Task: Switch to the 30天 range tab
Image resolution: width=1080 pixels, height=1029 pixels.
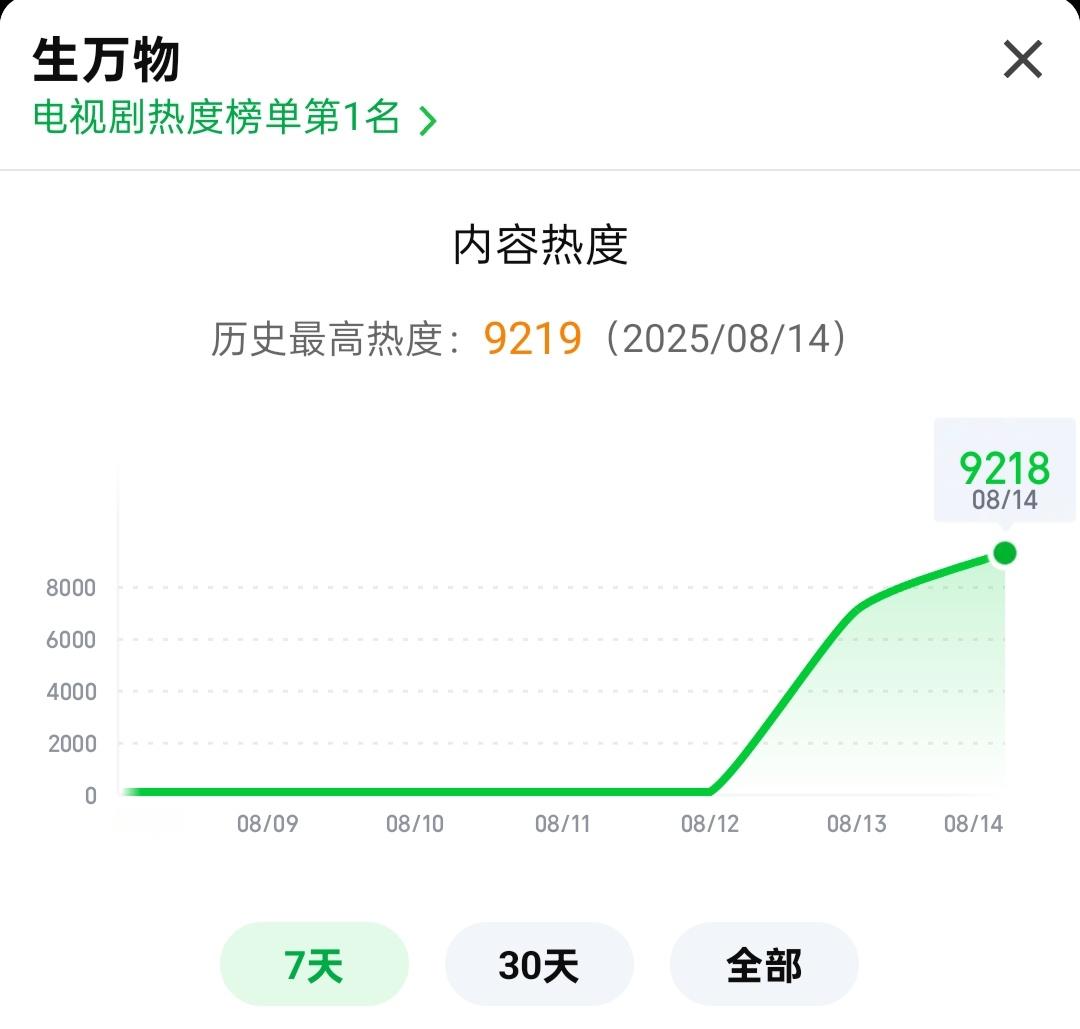Action: (x=539, y=964)
